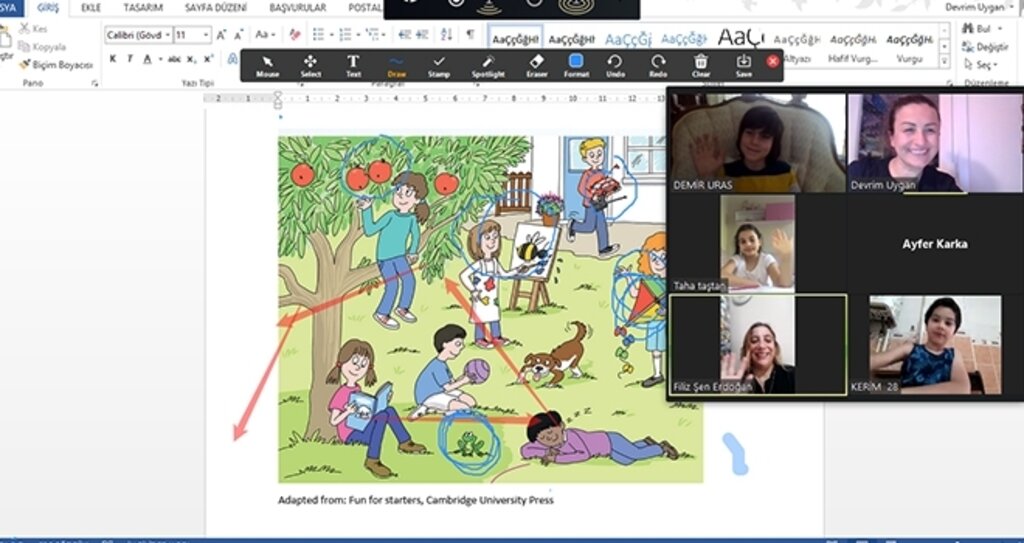Screen dimensions: 1024x543
Task: Open the Calibri font name dropdown
Action: pyautogui.click(x=167, y=35)
